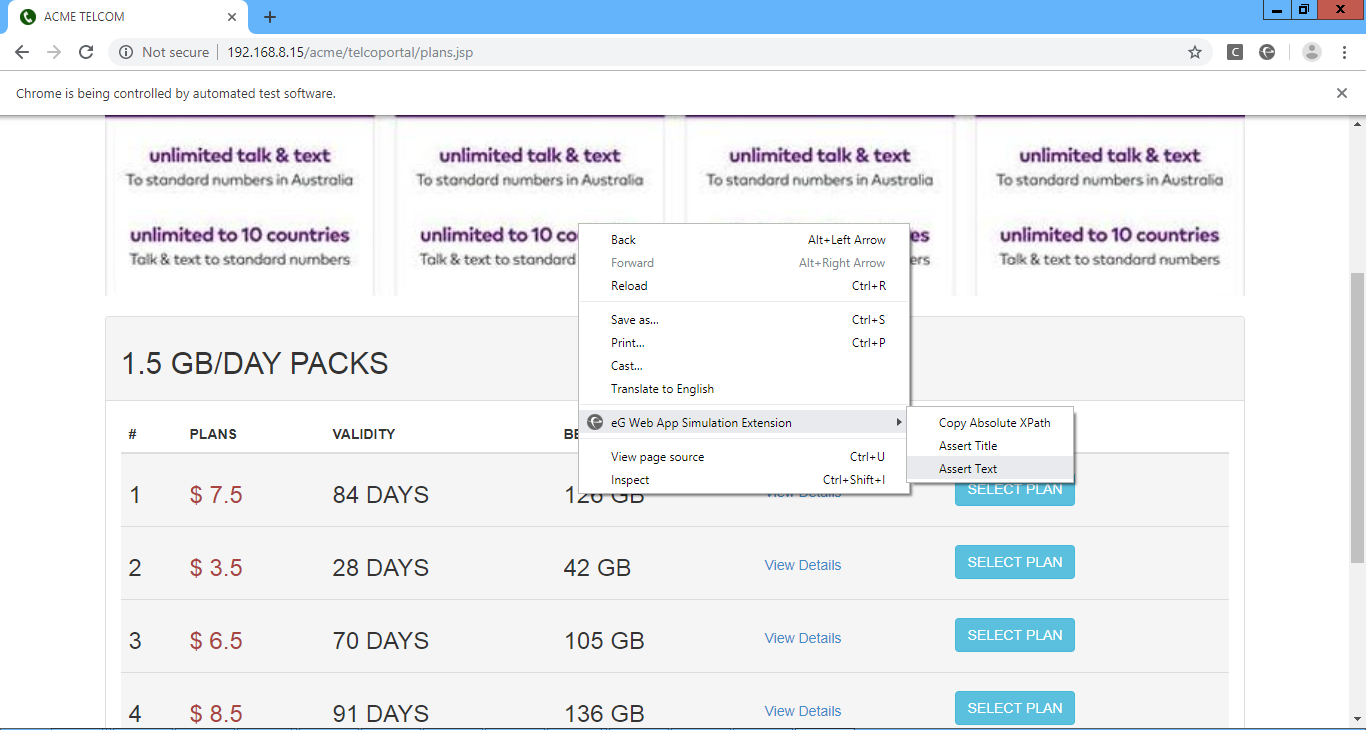Choose Reload in the context menu
This screenshot has width=1366, height=730.
745,286
